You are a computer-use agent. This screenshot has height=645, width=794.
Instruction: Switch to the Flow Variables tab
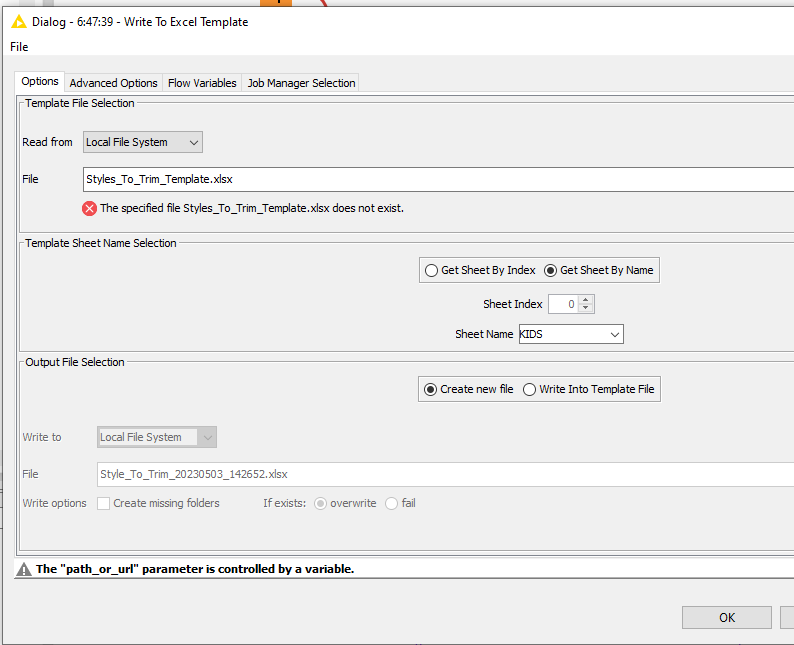tap(202, 83)
